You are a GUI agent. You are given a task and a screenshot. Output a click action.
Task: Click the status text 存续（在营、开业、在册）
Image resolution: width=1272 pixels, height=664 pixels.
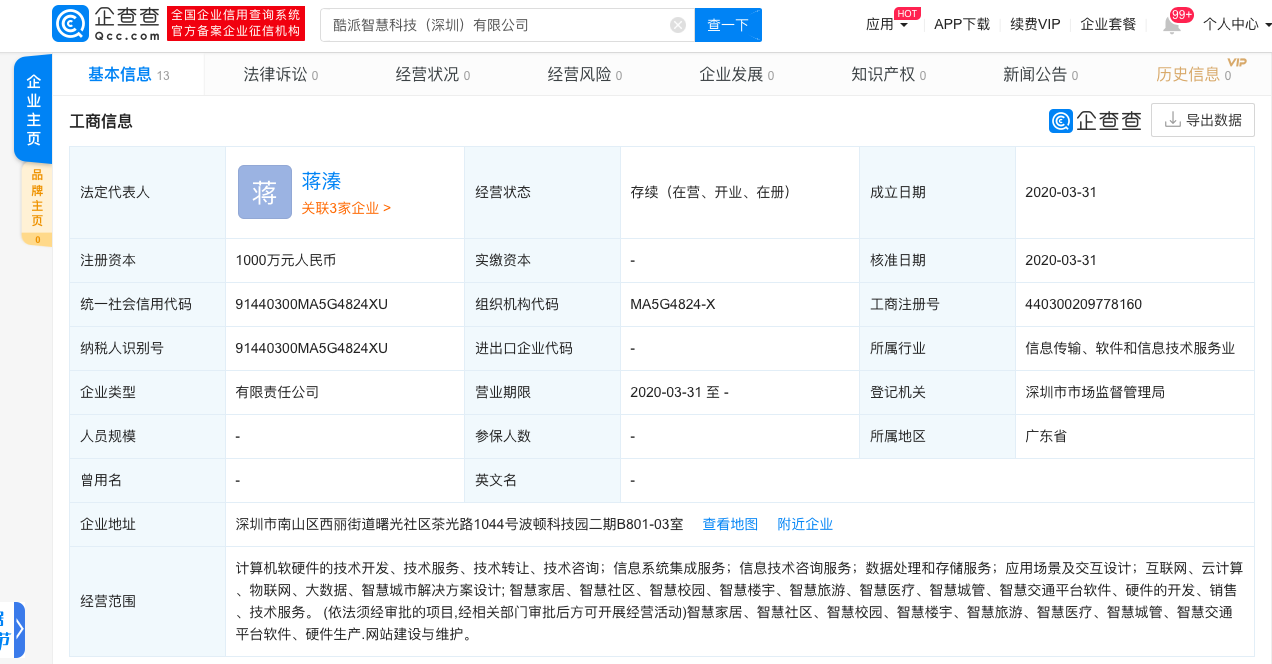[x=711, y=192]
